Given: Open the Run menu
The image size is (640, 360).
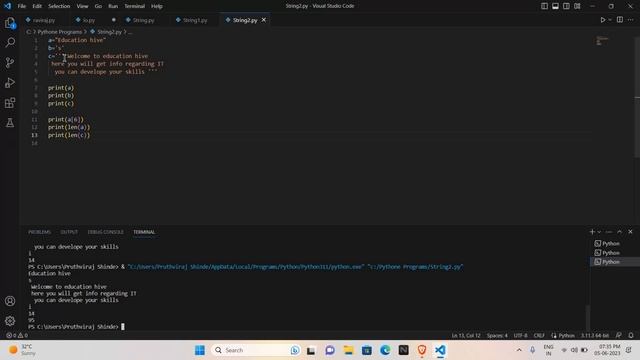Looking at the screenshot, I should click(113, 6).
